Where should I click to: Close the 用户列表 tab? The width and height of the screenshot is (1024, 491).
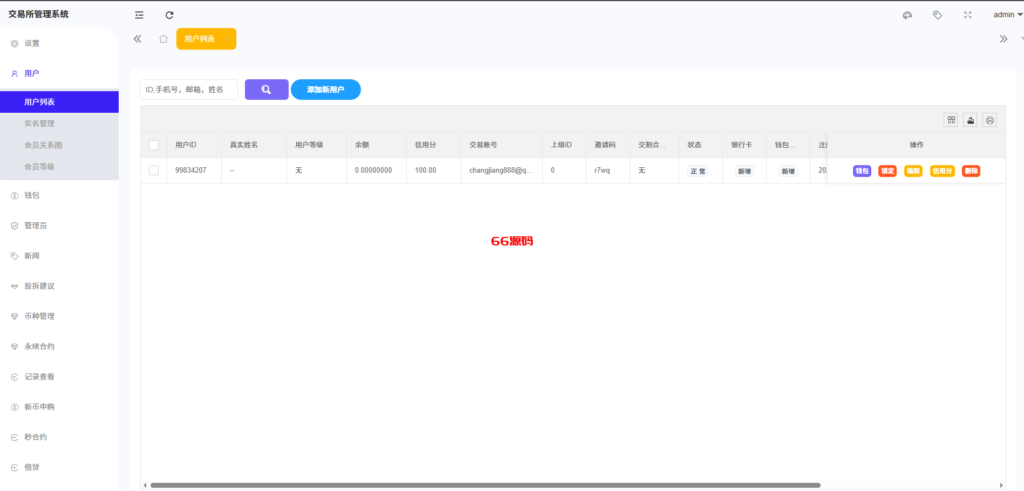227,39
